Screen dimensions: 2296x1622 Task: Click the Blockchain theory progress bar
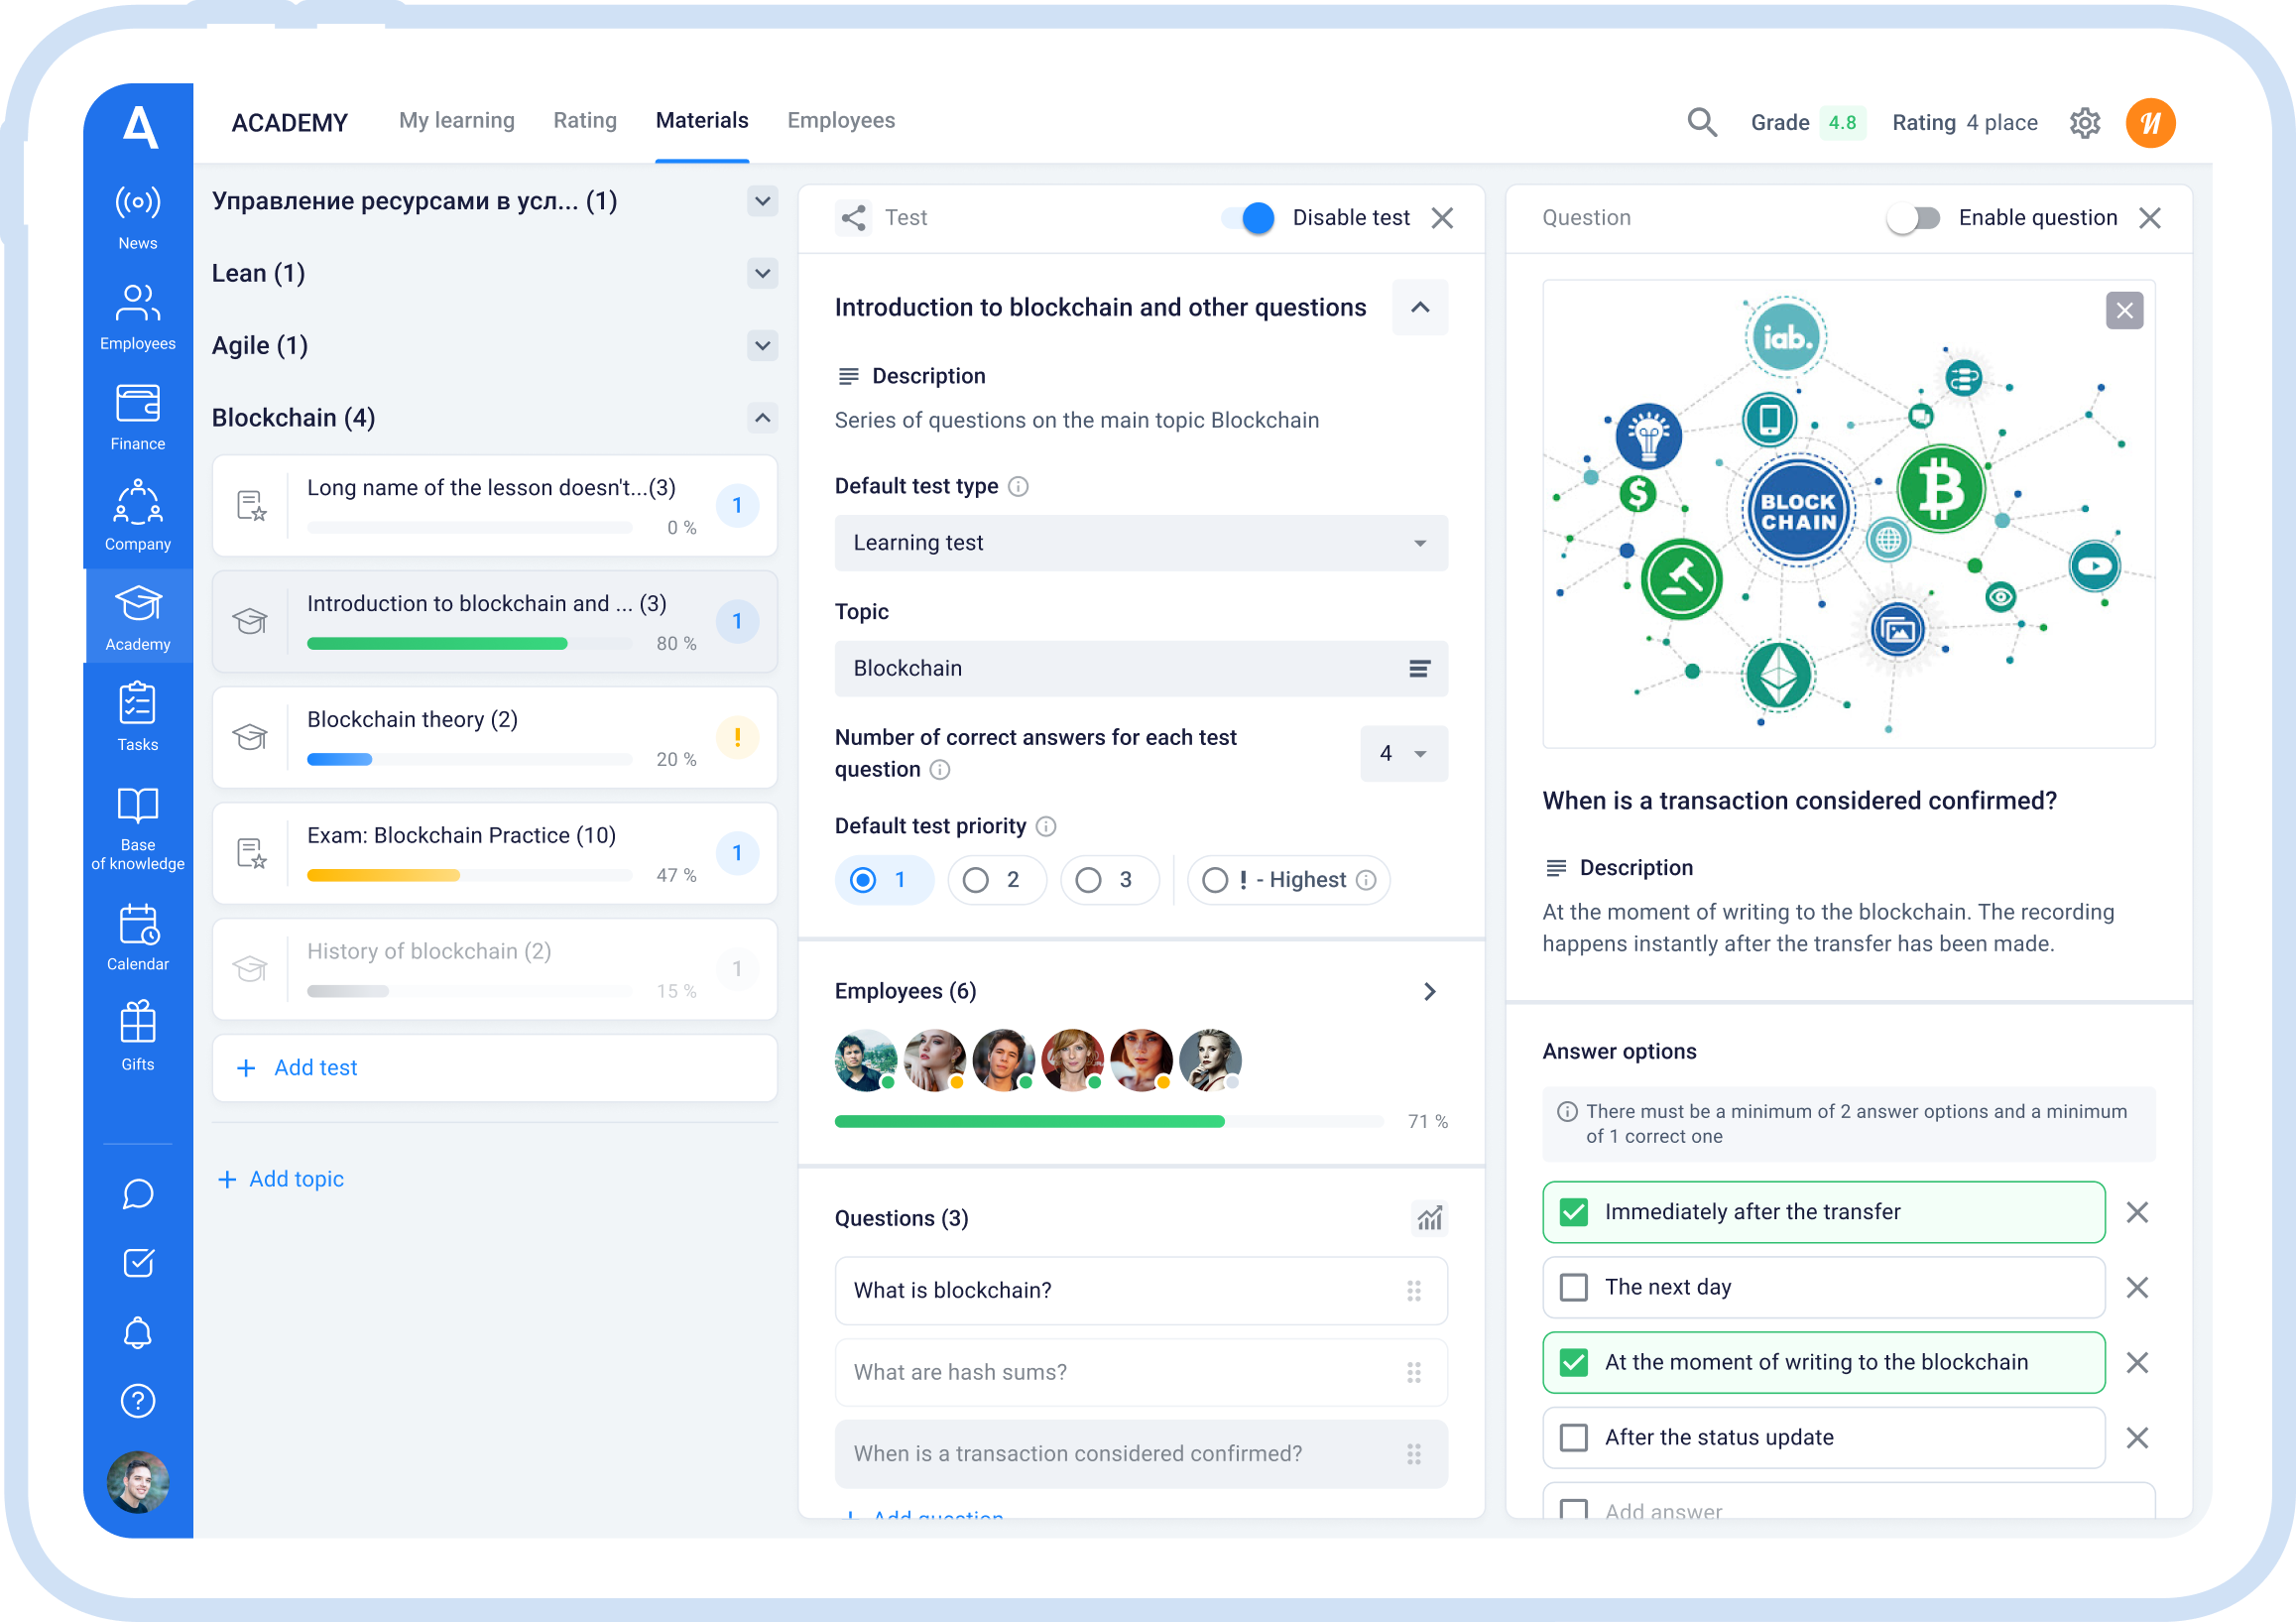468,760
